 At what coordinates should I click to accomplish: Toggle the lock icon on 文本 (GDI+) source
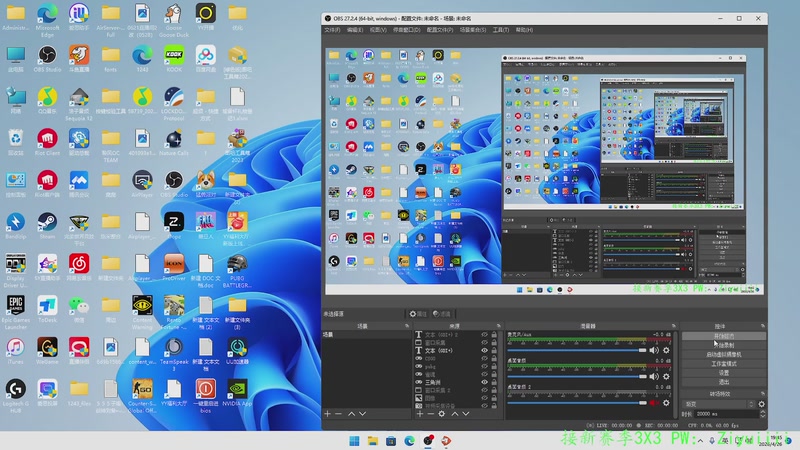coord(494,351)
